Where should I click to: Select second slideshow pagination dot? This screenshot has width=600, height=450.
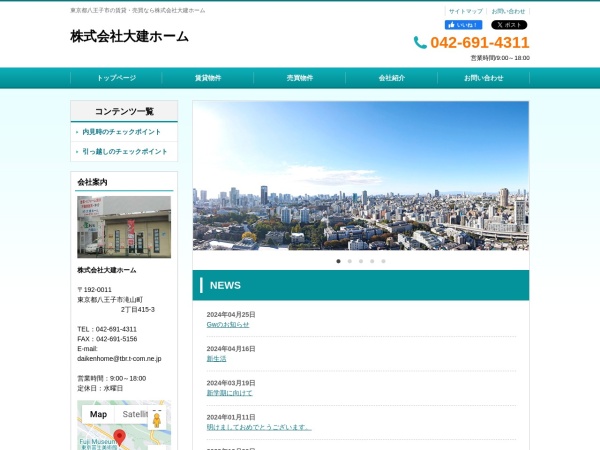coord(349,261)
